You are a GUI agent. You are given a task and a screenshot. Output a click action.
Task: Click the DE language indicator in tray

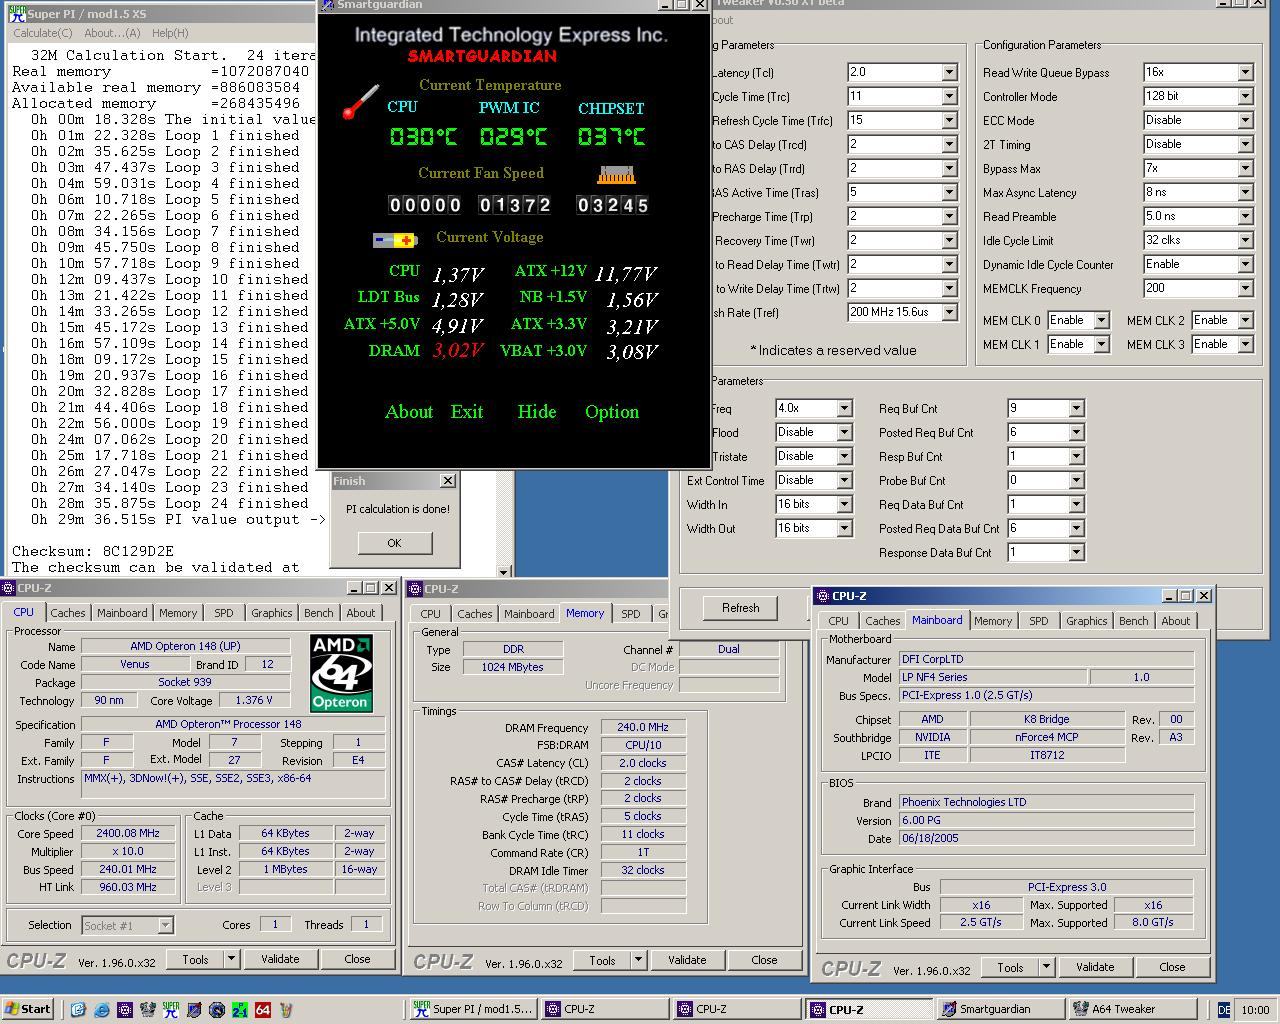pos(1225,1009)
